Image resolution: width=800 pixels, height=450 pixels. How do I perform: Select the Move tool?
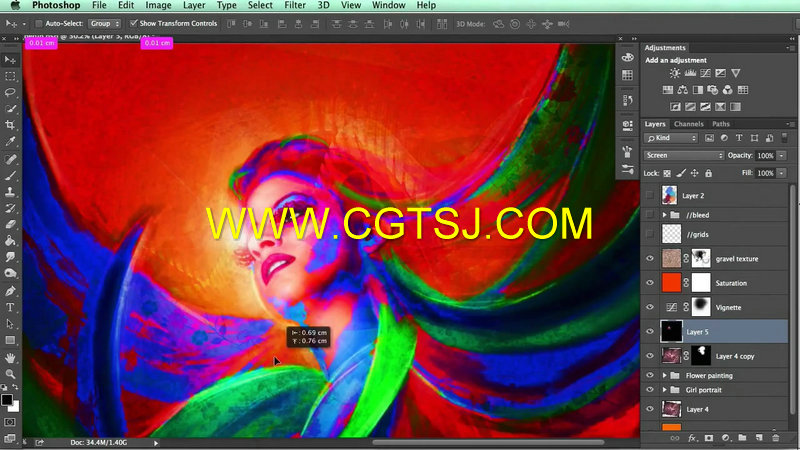coord(10,60)
